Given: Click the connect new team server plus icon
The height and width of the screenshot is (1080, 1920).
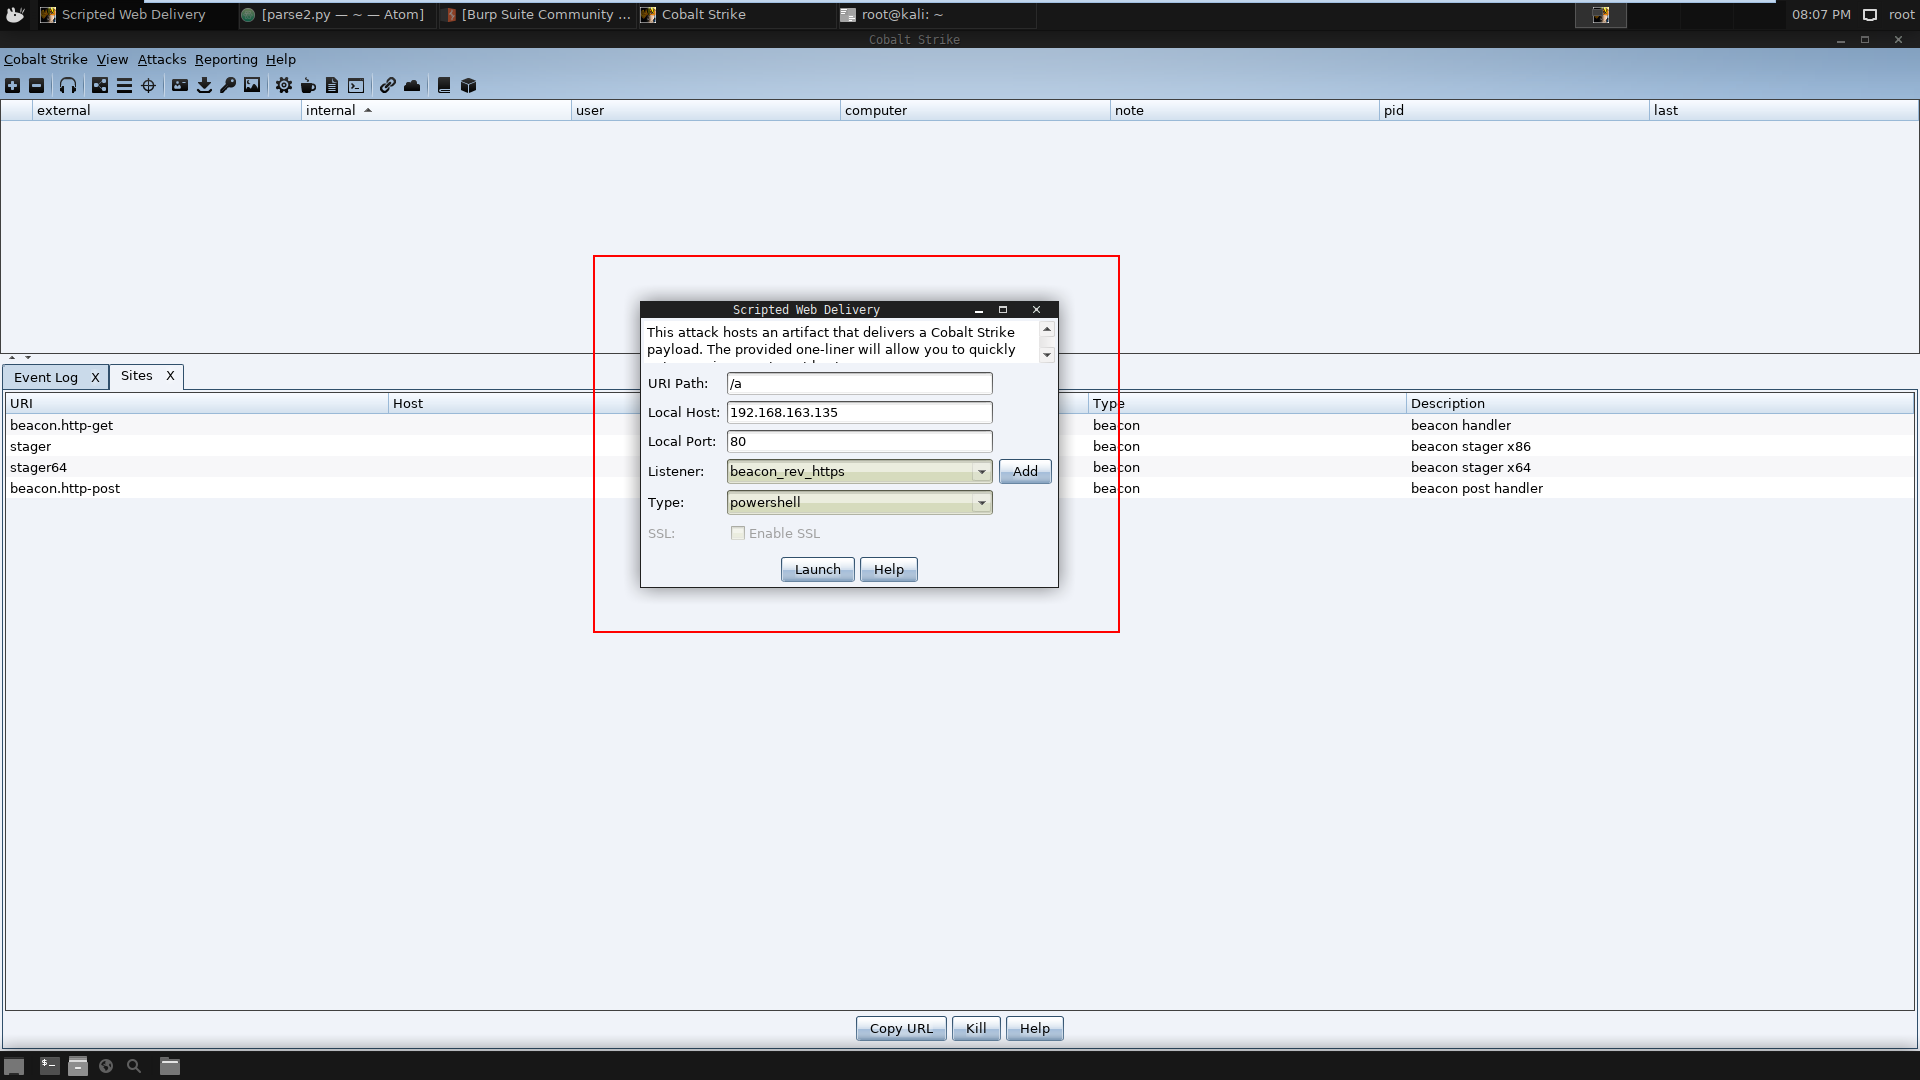Looking at the screenshot, I should coord(13,86).
